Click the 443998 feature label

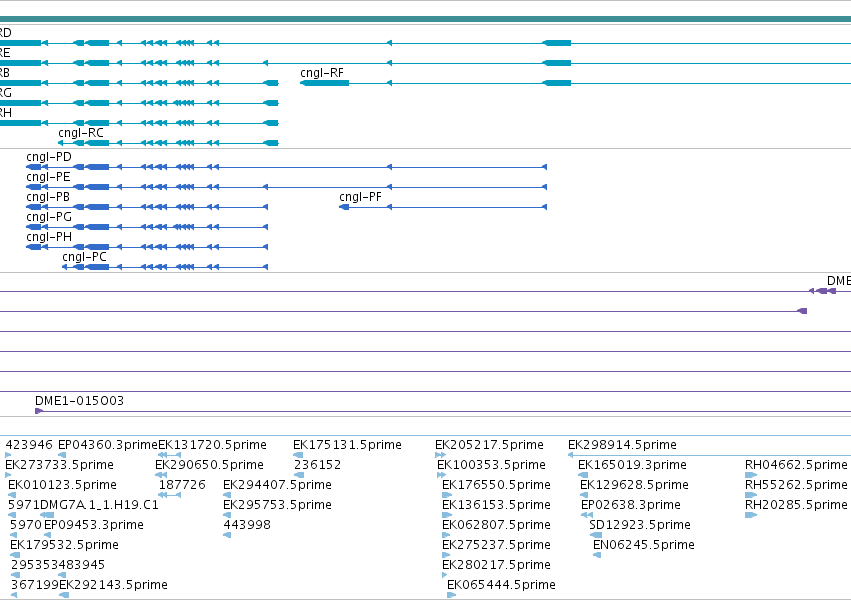(247, 525)
